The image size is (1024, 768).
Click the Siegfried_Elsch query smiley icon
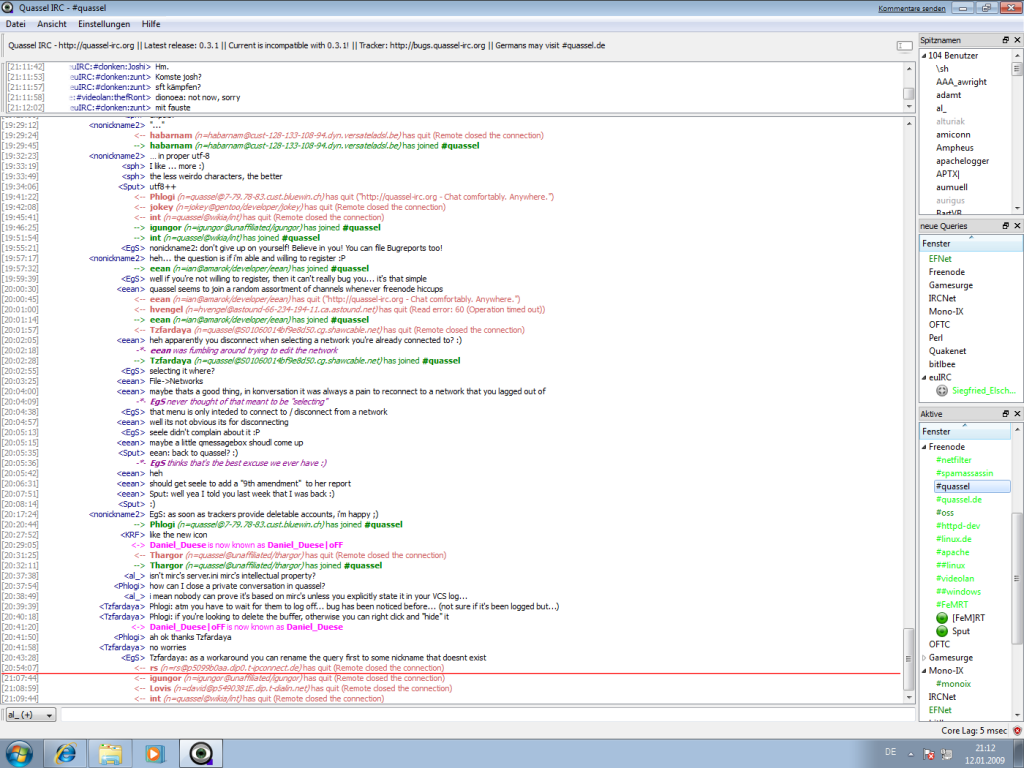(940, 391)
